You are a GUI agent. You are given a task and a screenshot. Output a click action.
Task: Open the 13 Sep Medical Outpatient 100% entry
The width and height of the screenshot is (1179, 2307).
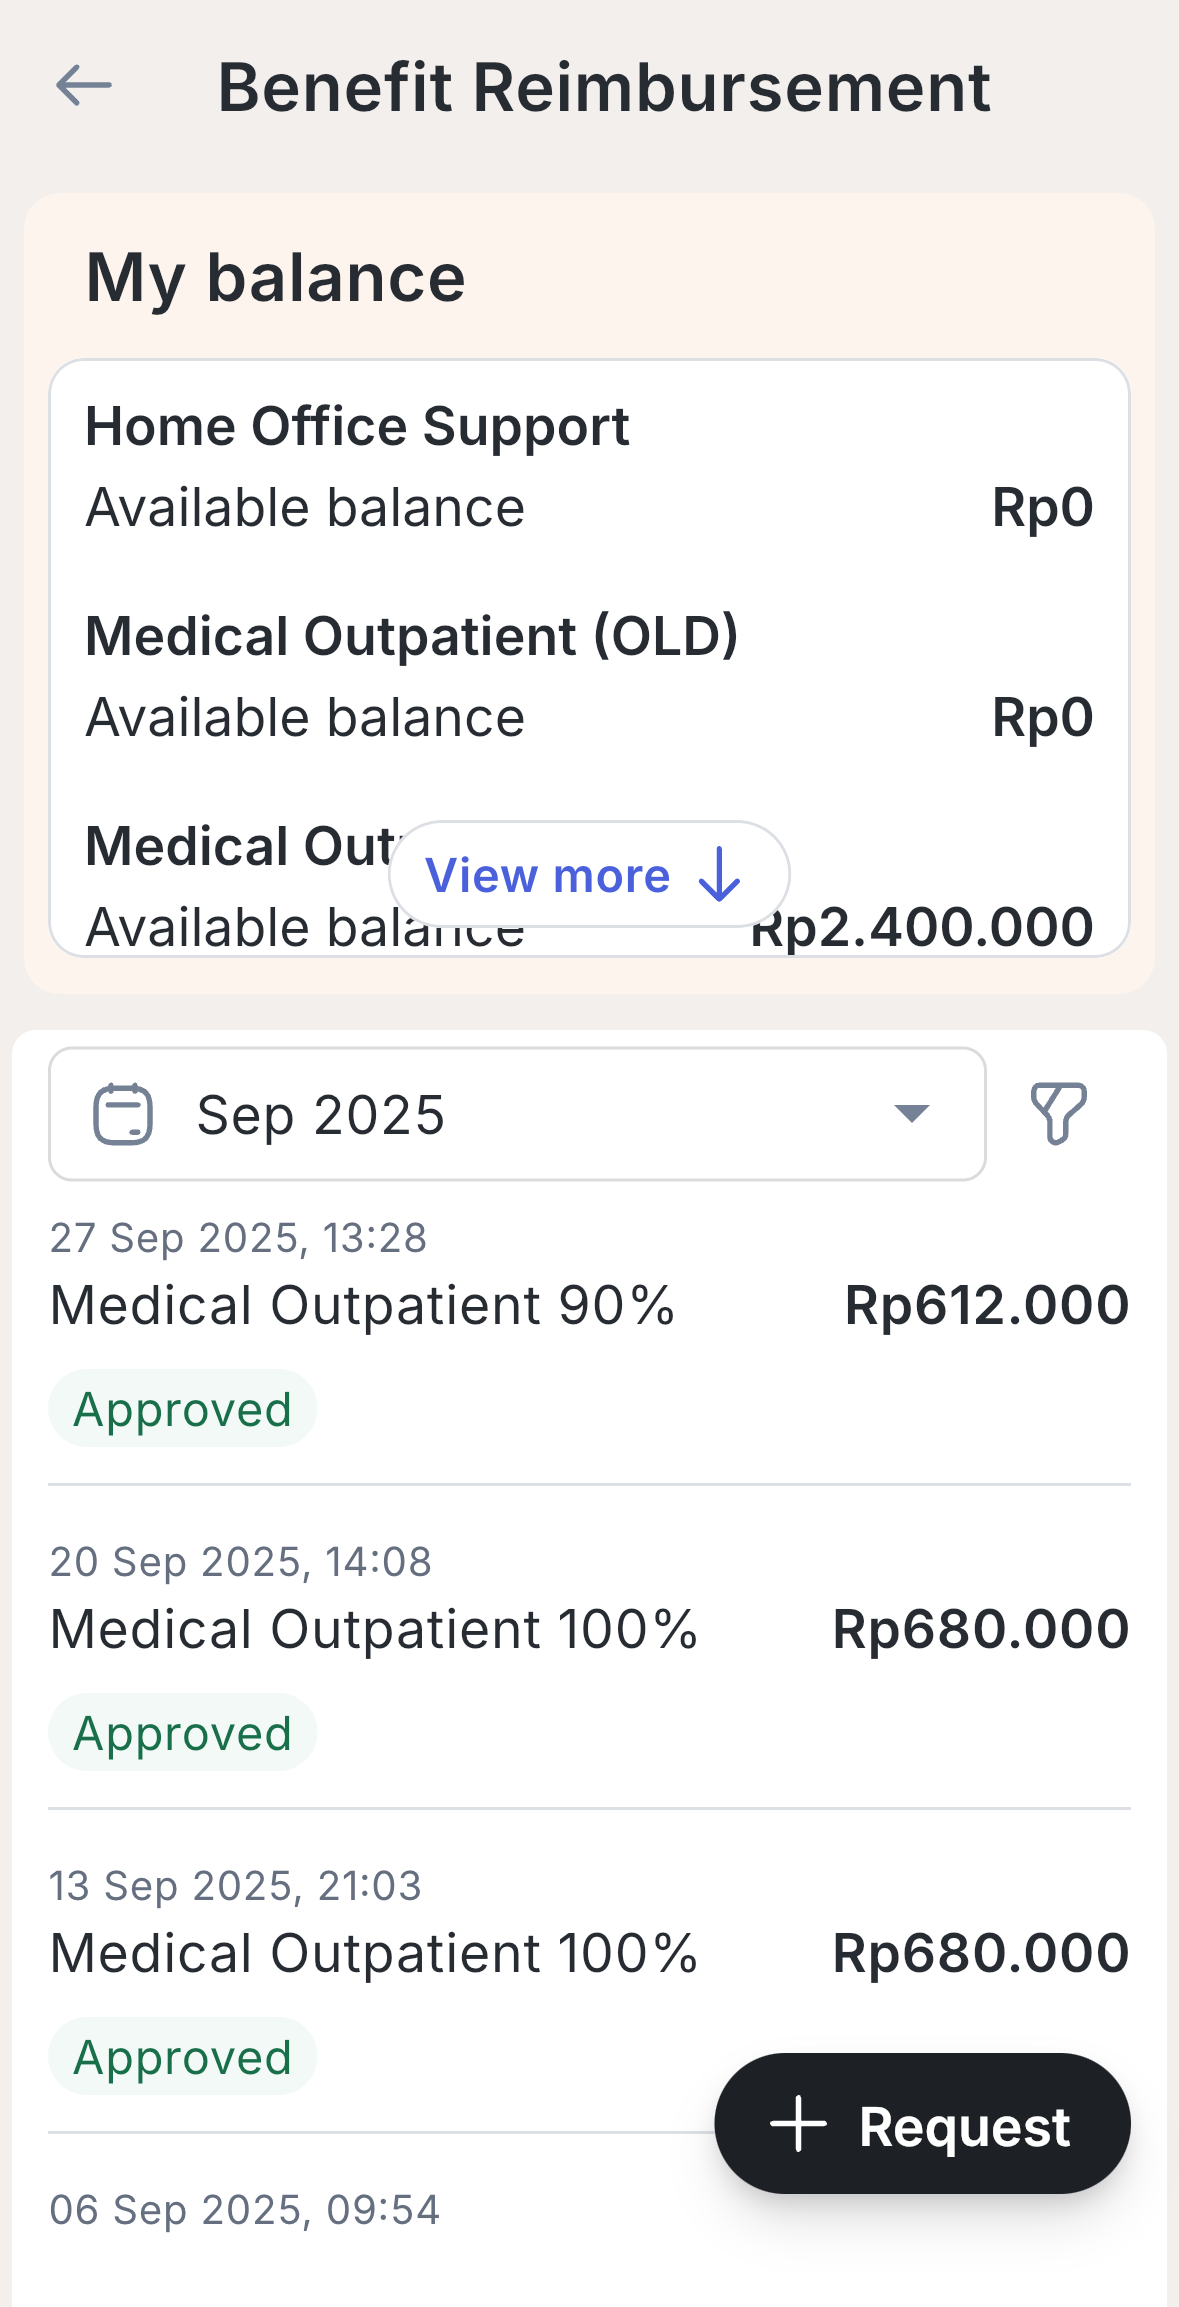tap(373, 1954)
